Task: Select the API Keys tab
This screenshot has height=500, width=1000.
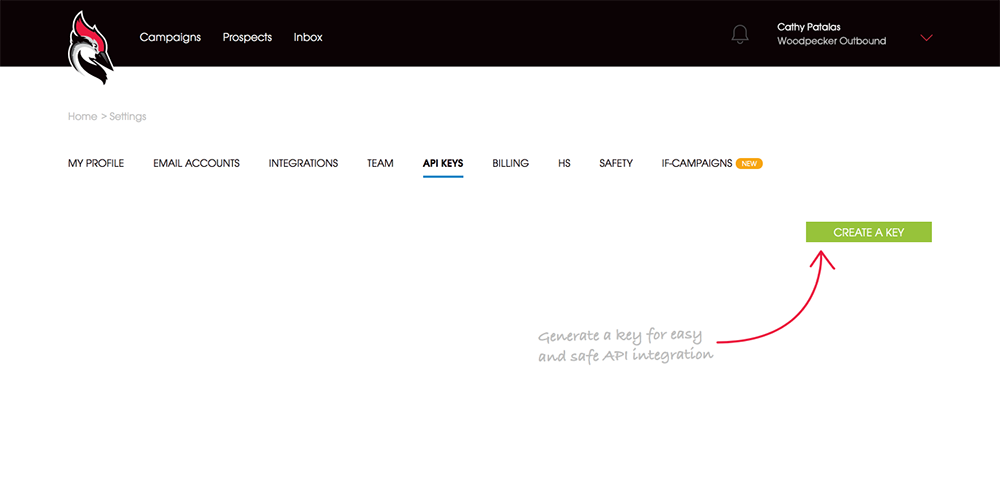Action: coord(443,163)
